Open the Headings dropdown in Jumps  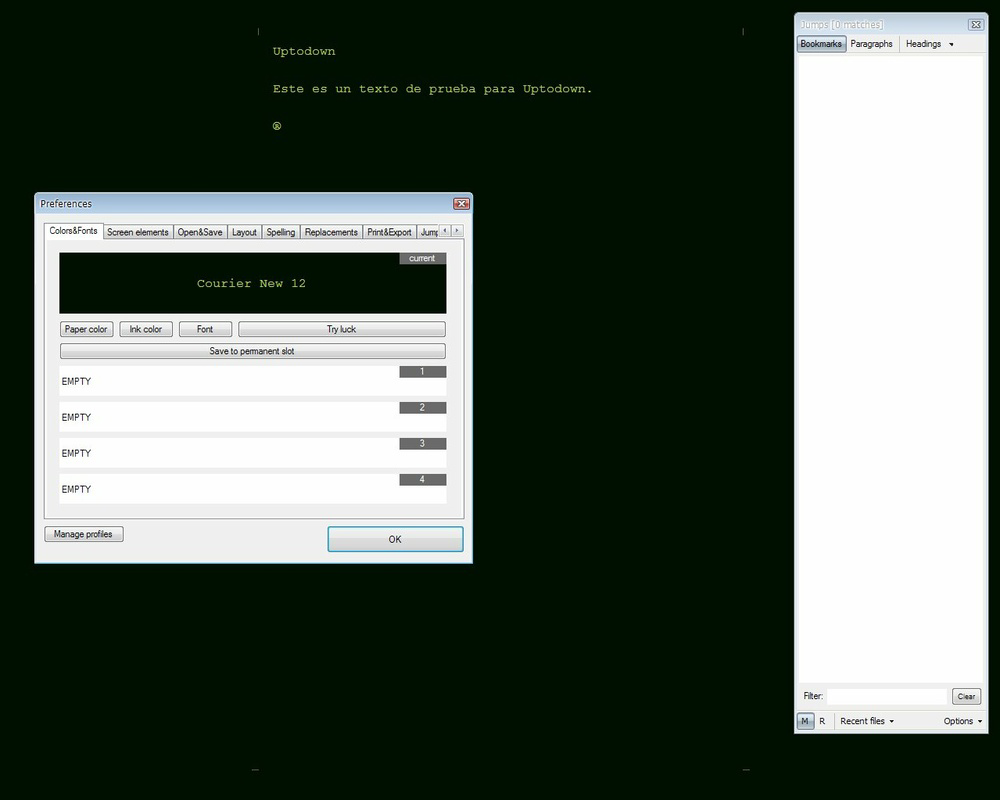point(929,43)
